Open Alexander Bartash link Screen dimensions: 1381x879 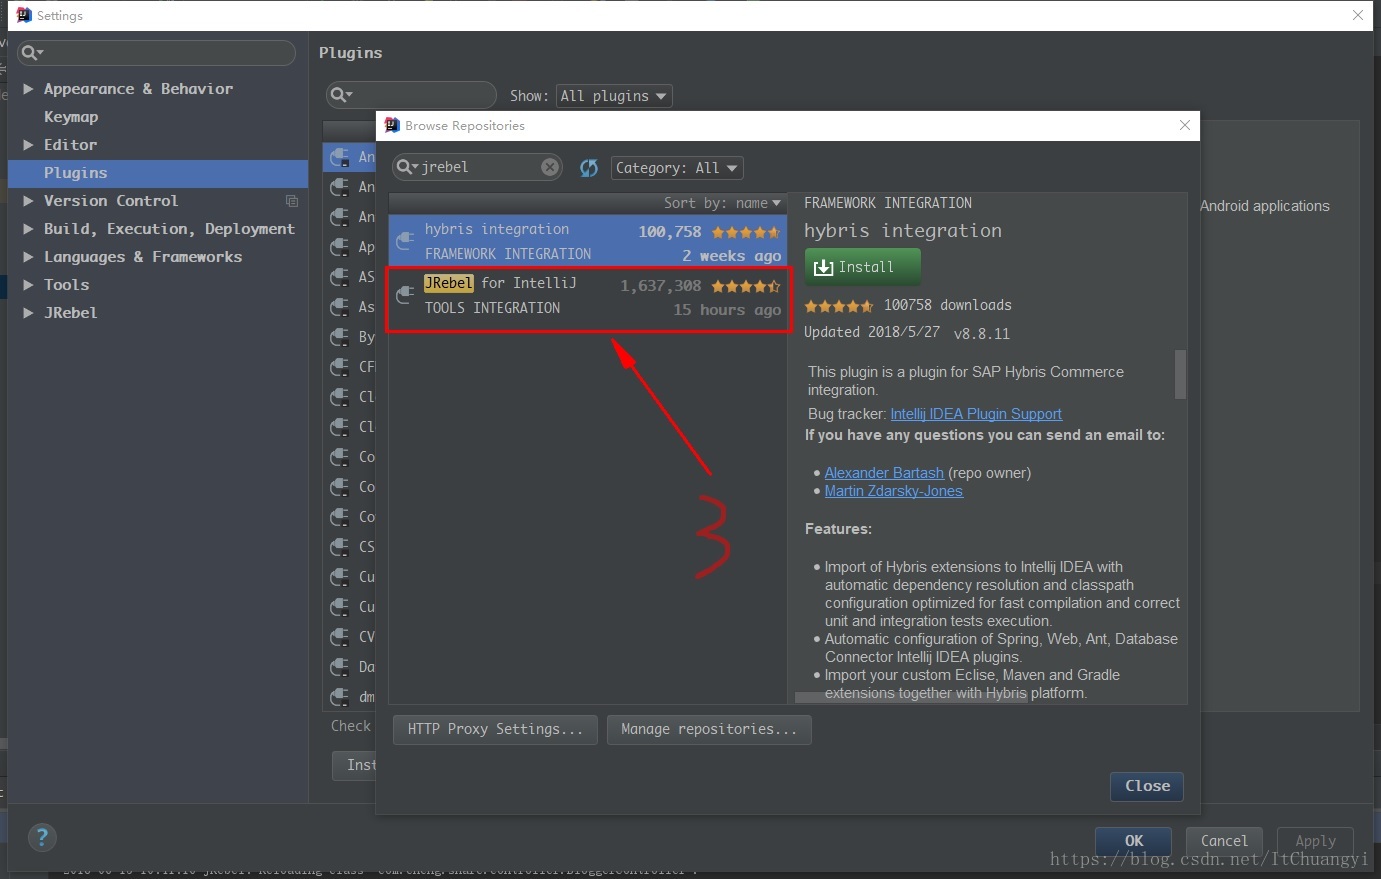pos(884,473)
